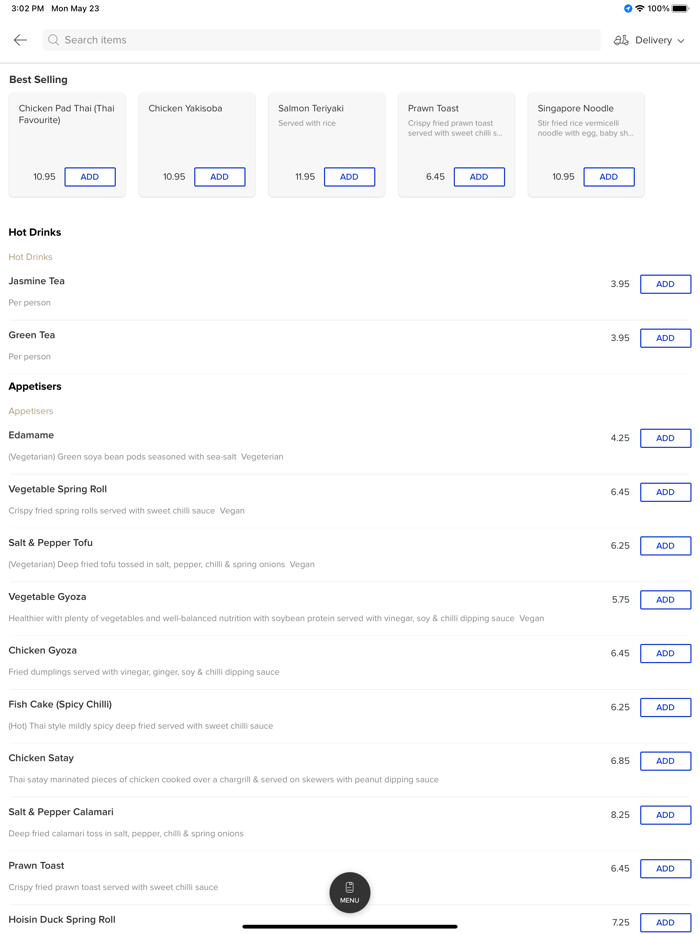The width and height of the screenshot is (700, 934).
Task: Select the Salt & Pepper Tofu name
Action: tap(51, 543)
